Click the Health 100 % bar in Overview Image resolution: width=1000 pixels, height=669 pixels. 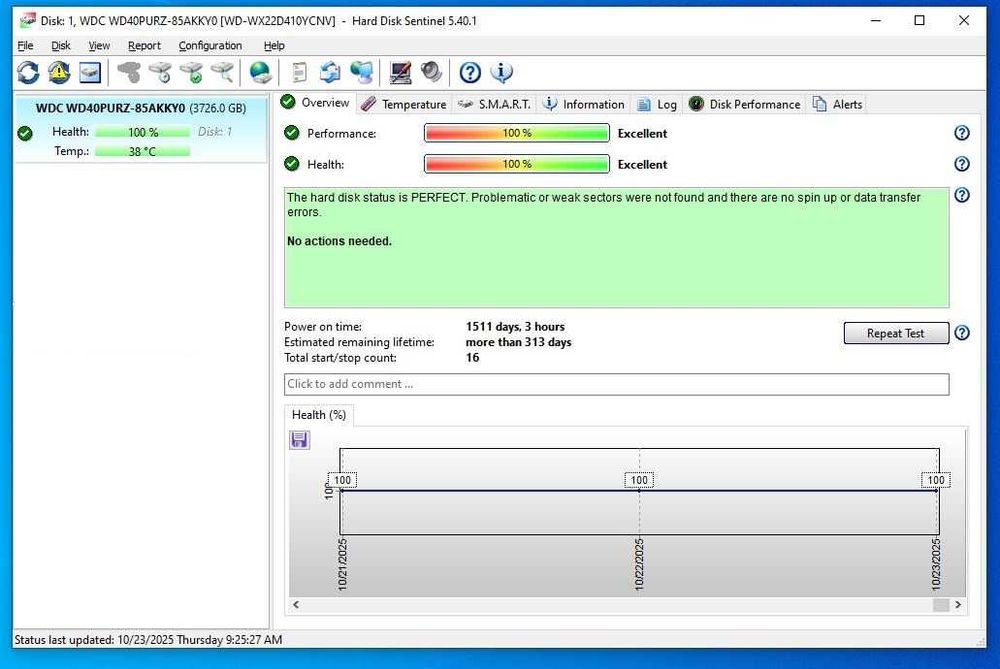(x=517, y=164)
